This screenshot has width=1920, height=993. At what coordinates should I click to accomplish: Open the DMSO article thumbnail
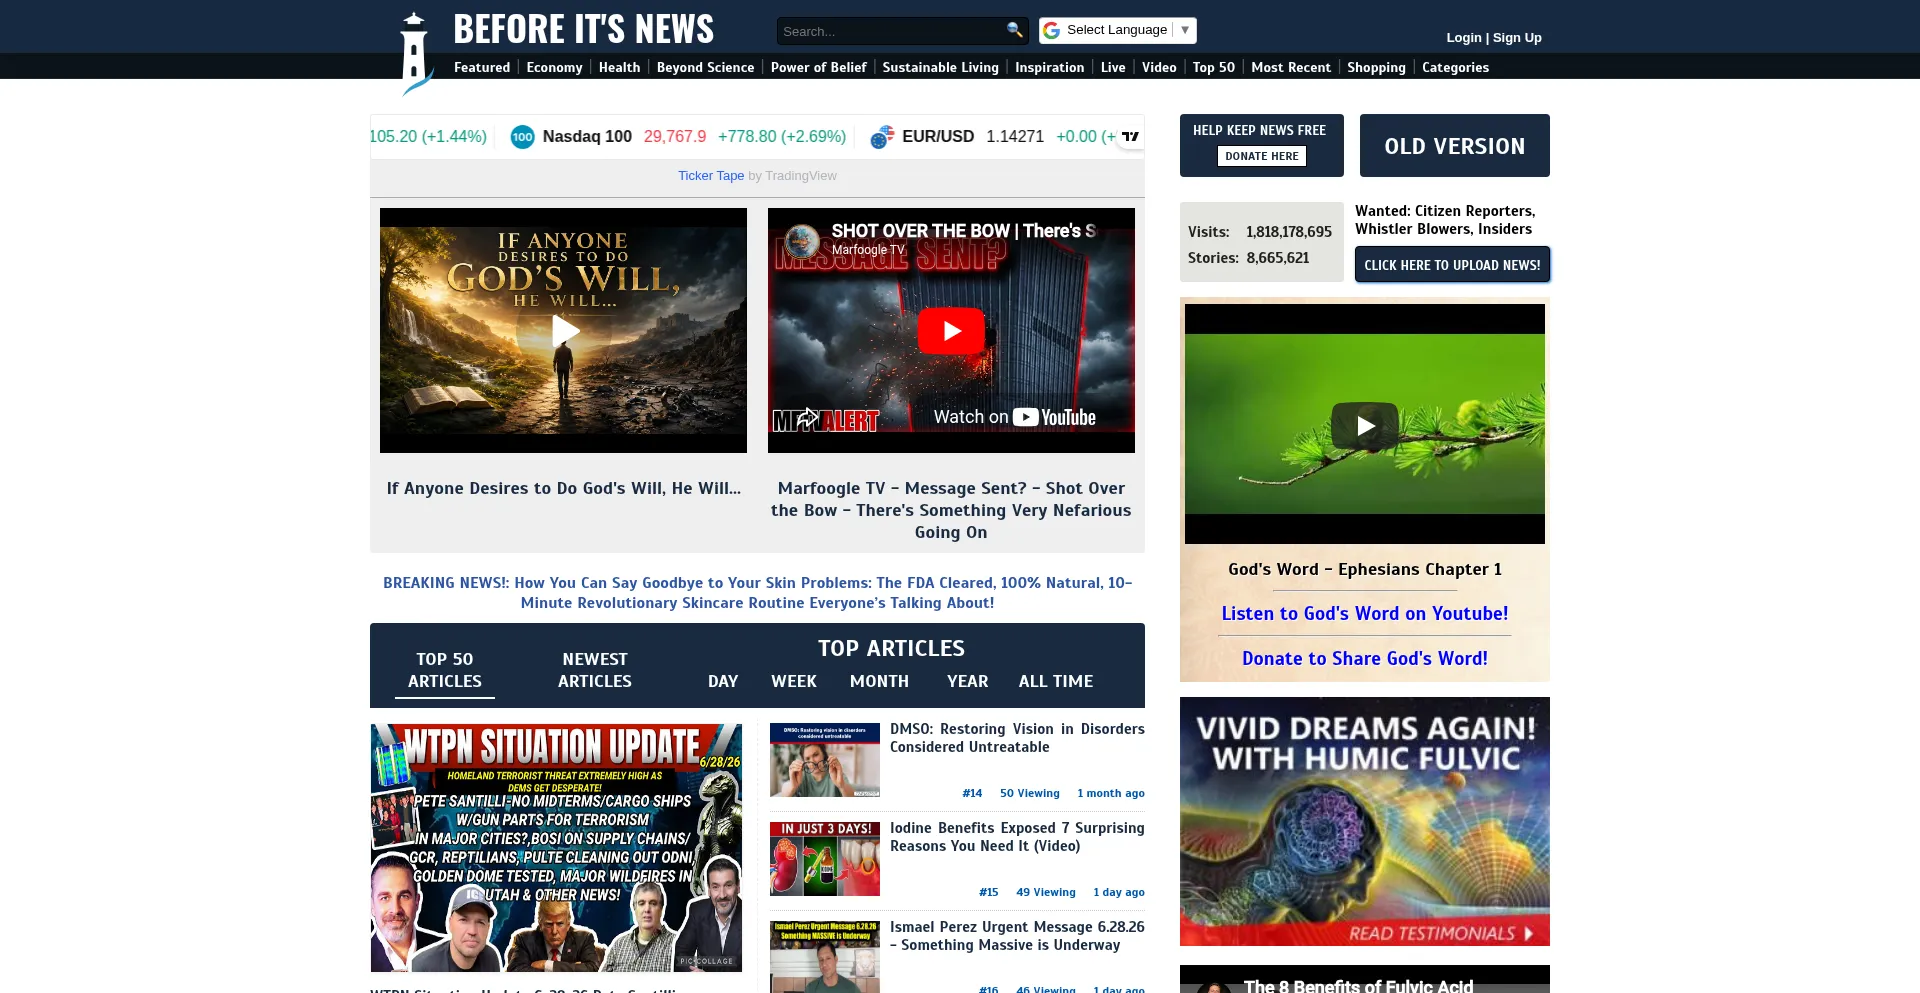point(825,760)
